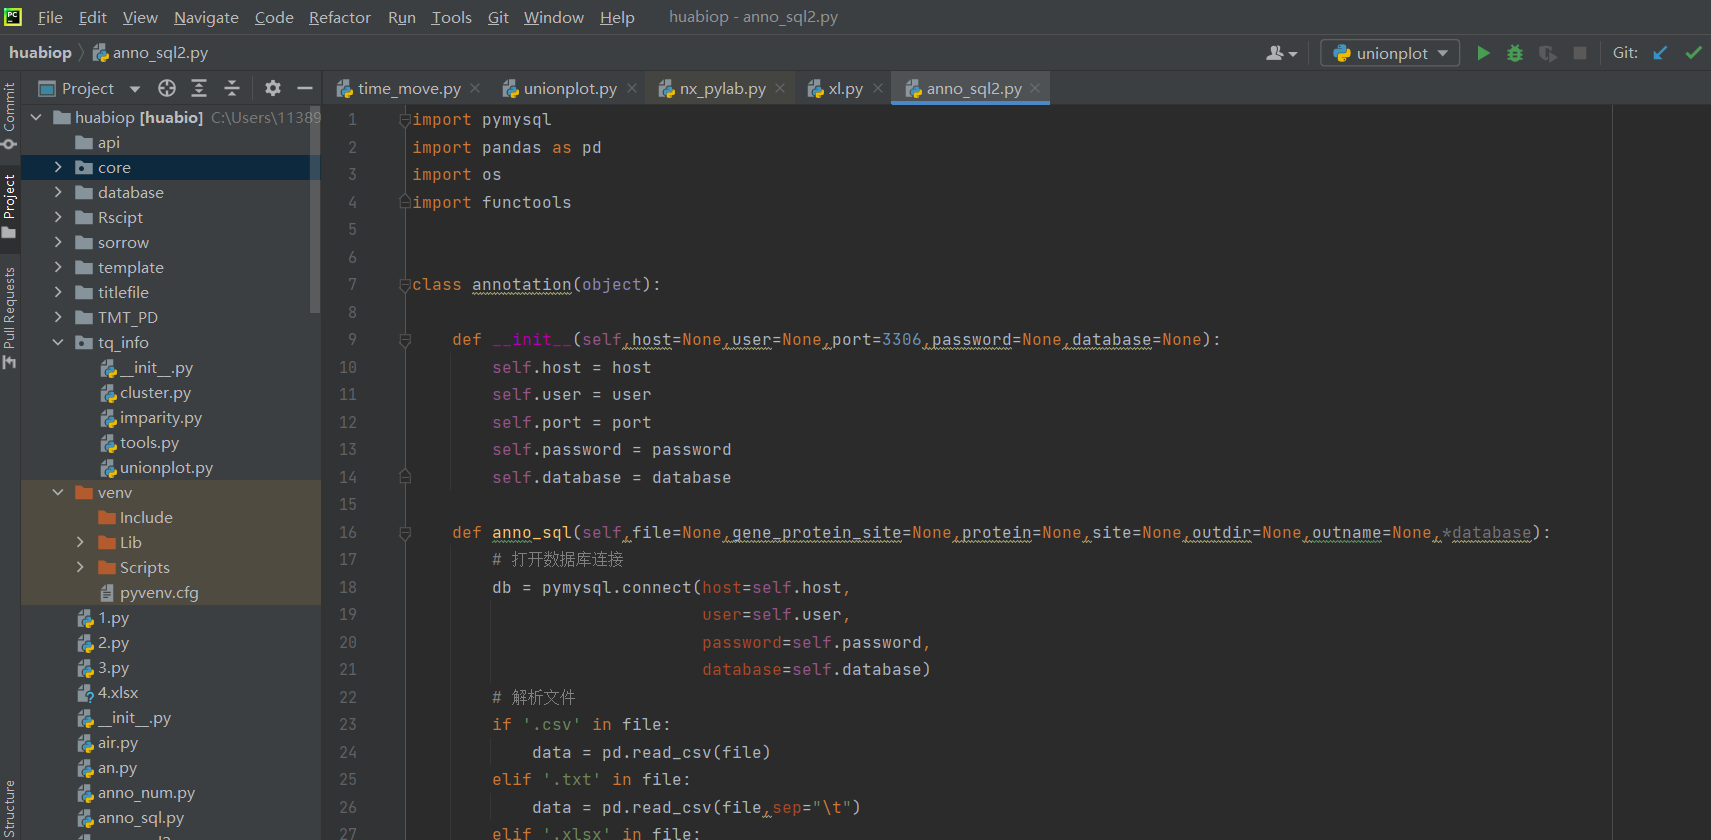Switch to the time_move.py tab
1711x840 pixels.
tap(409, 88)
